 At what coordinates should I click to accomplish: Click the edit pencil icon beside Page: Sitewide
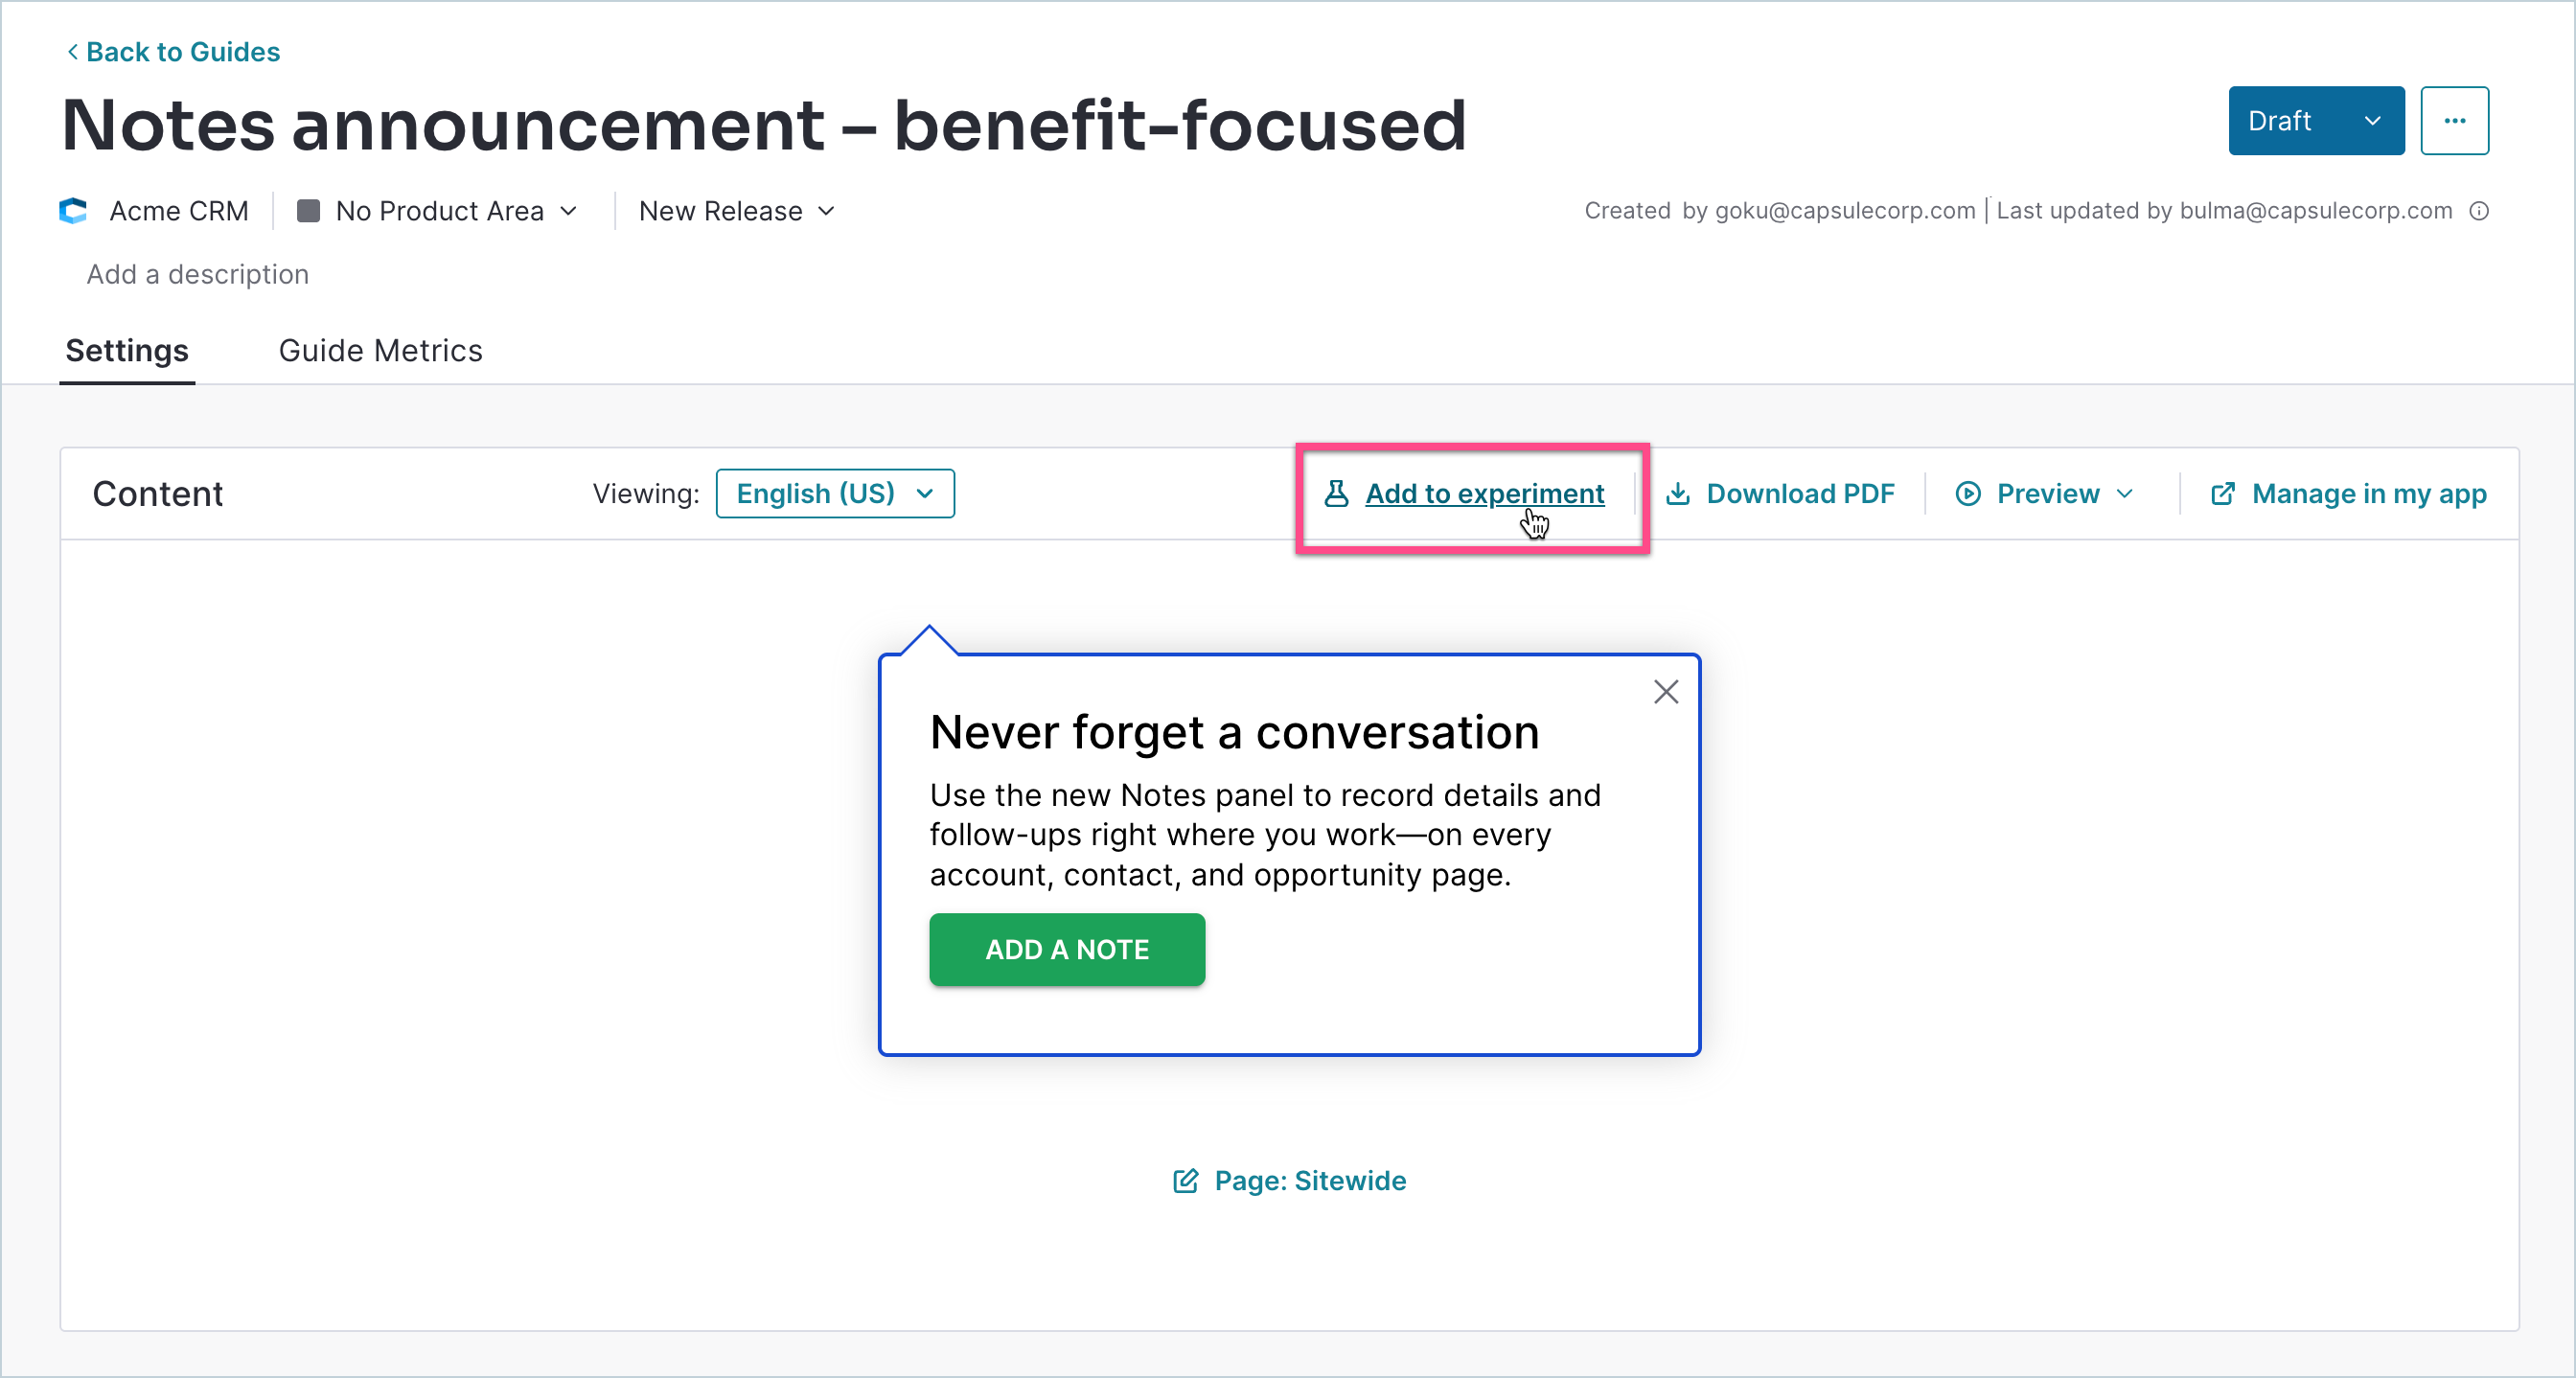[x=1185, y=1180]
